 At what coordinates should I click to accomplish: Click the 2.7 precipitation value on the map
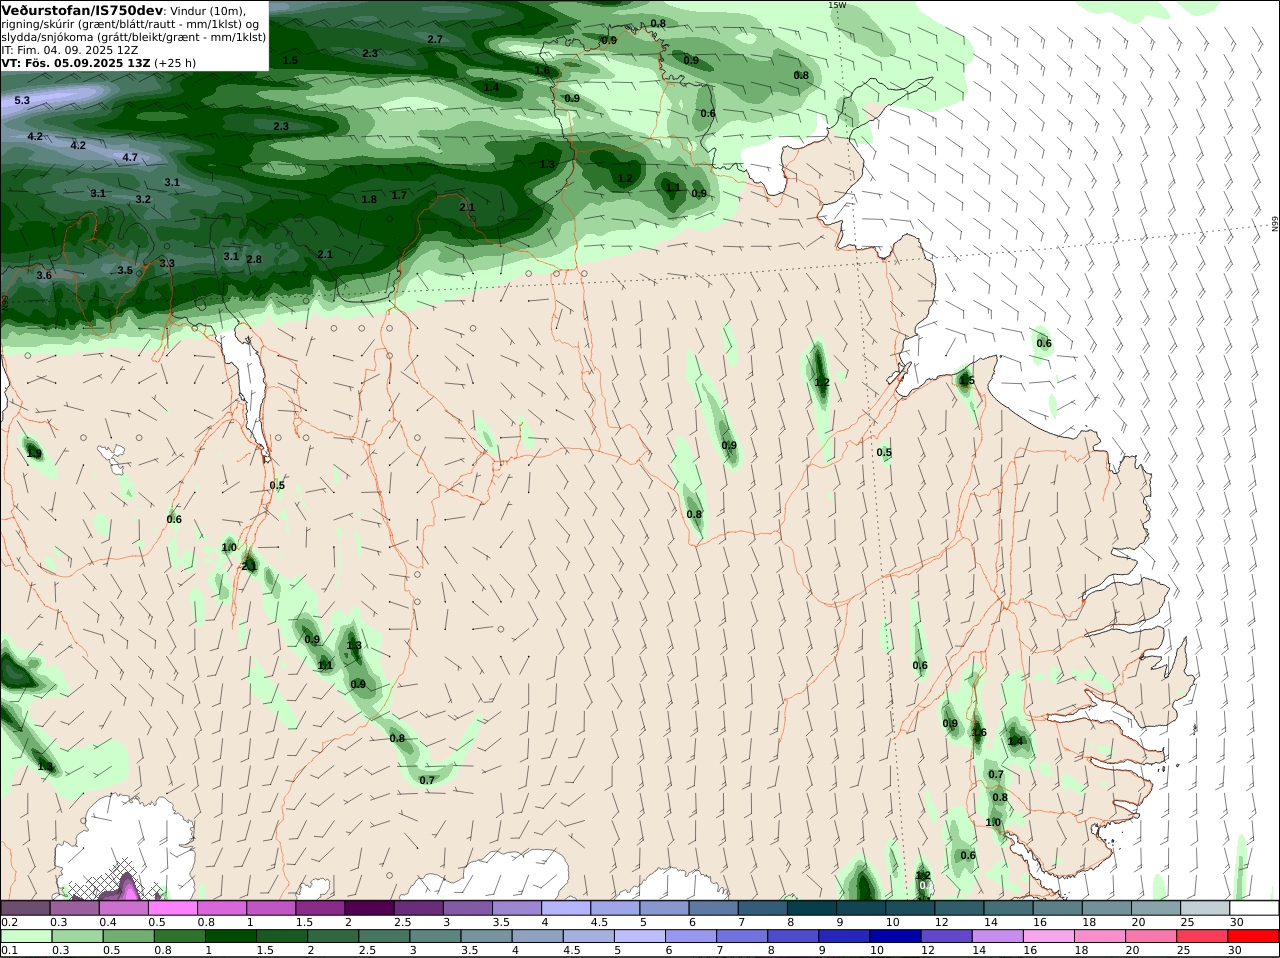pyautogui.click(x=435, y=39)
